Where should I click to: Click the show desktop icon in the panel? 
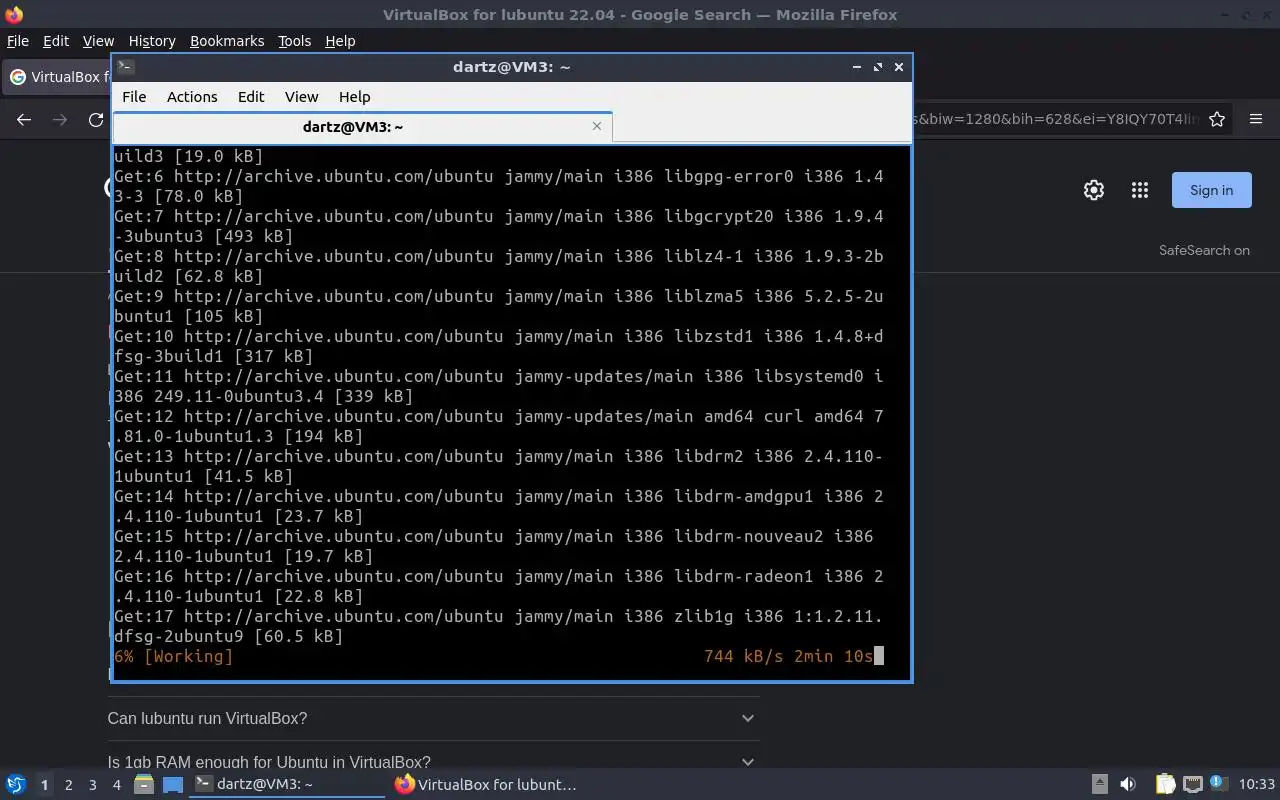173,785
